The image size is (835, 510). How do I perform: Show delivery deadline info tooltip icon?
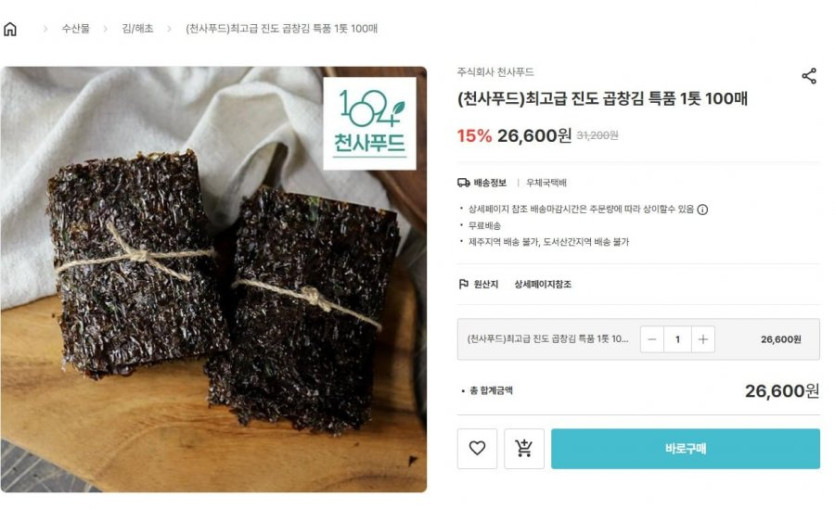(x=702, y=210)
